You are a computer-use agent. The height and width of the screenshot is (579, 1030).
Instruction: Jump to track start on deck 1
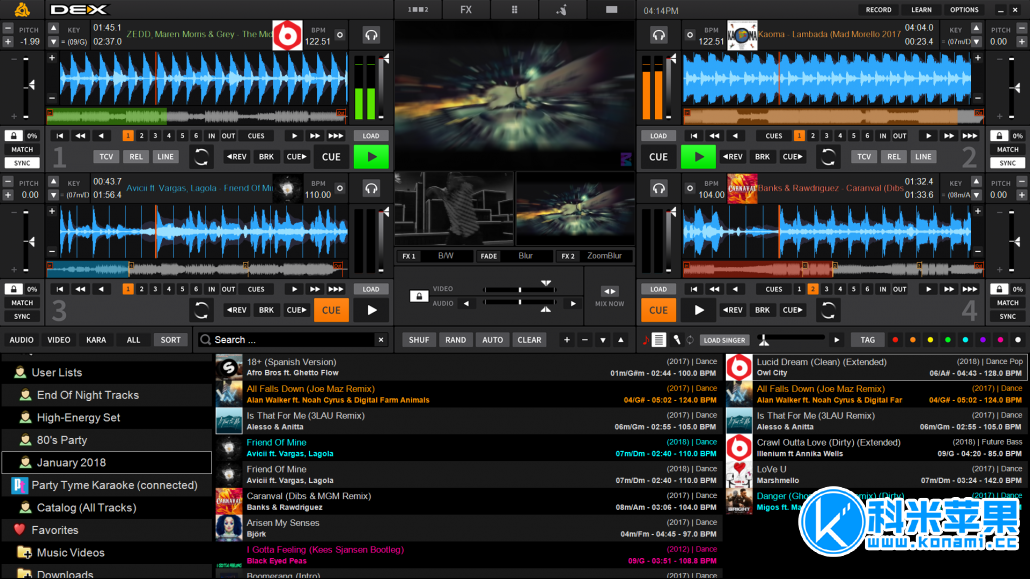60,136
